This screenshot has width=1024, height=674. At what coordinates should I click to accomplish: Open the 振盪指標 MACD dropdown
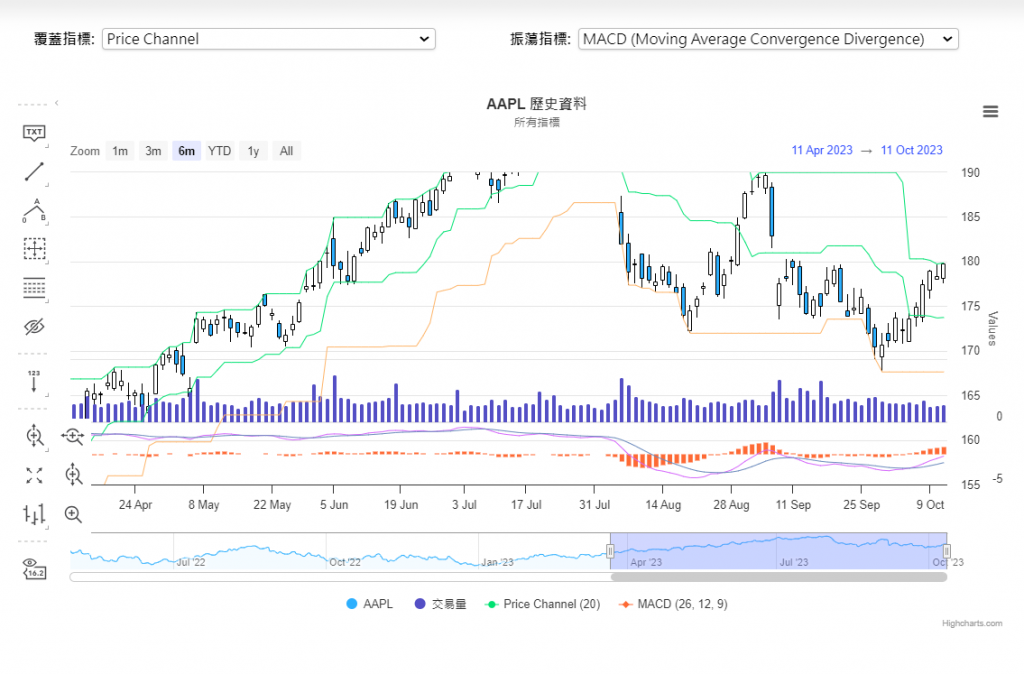coord(768,39)
